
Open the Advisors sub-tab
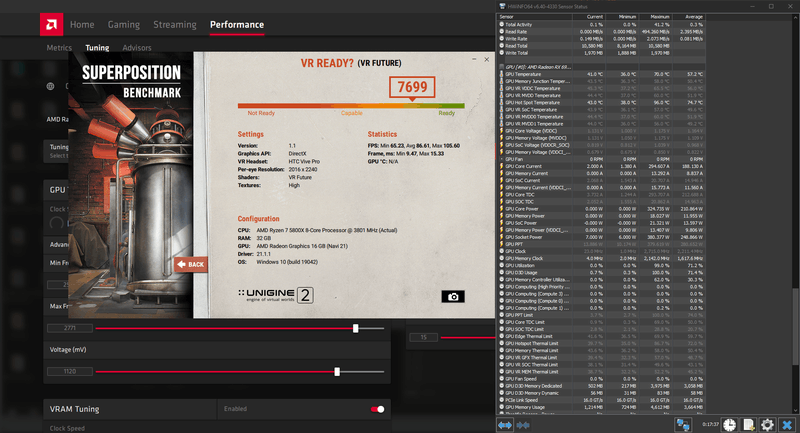coord(137,47)
